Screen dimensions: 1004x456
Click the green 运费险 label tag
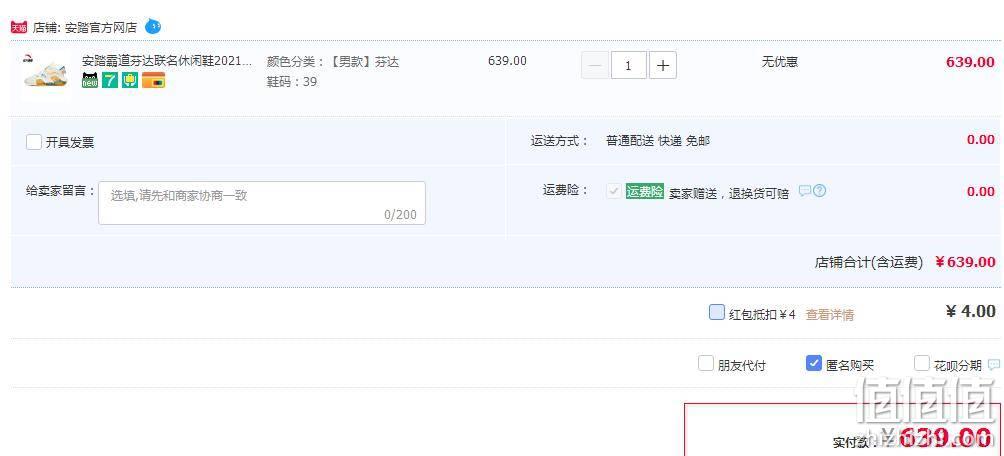(x=645, y=191)
